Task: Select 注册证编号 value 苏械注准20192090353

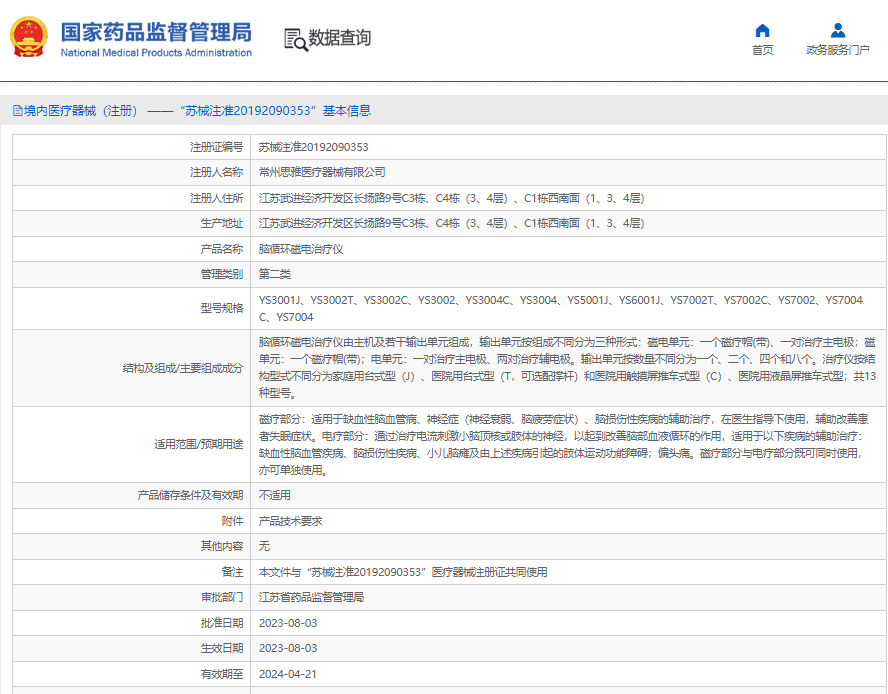Action: (313, 147)
